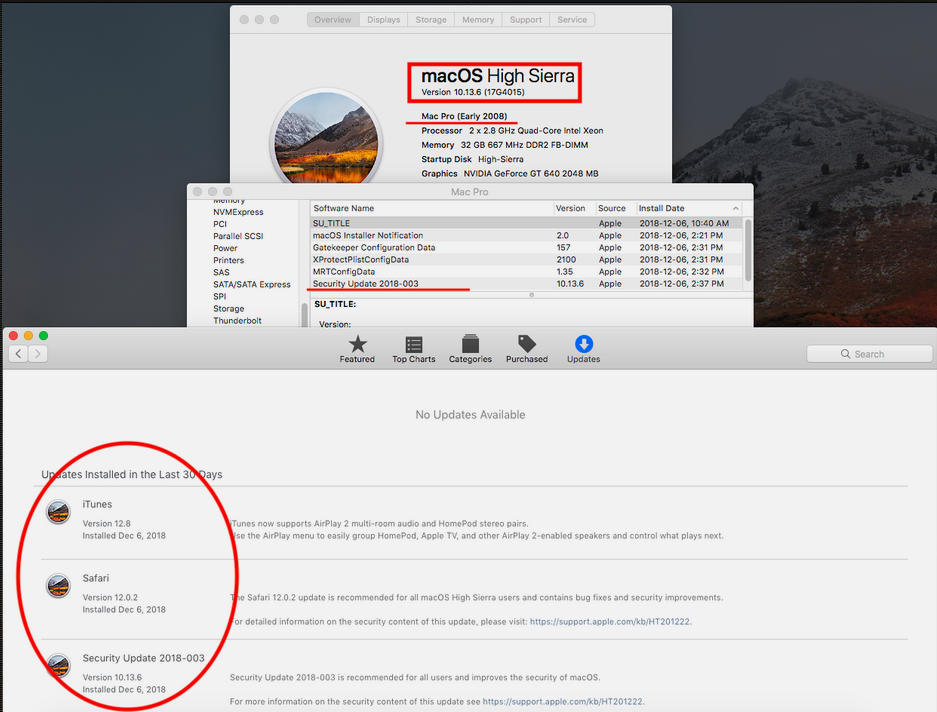Switch to Displays tab in About This Mac

click(384, 20)
